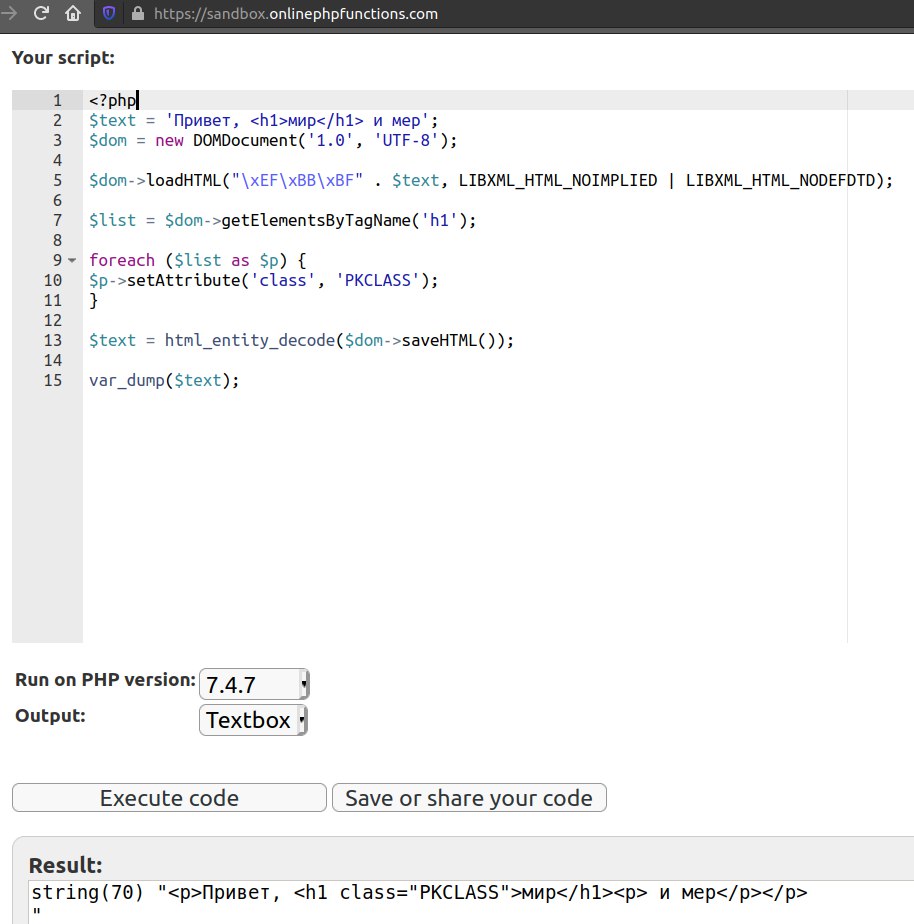This screenshot has width=914, height=924.
Task: Click the getElementsByTagName('h1') code line
Action: coord(282,220)
